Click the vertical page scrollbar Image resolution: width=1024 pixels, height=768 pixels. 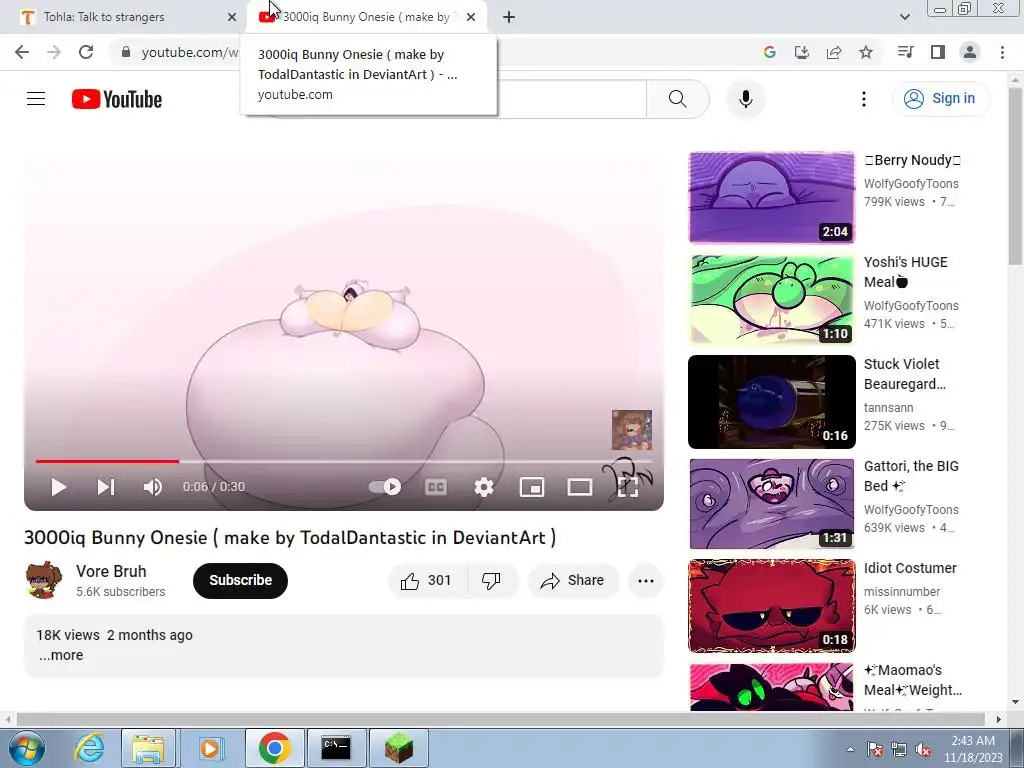point(1016,176)
